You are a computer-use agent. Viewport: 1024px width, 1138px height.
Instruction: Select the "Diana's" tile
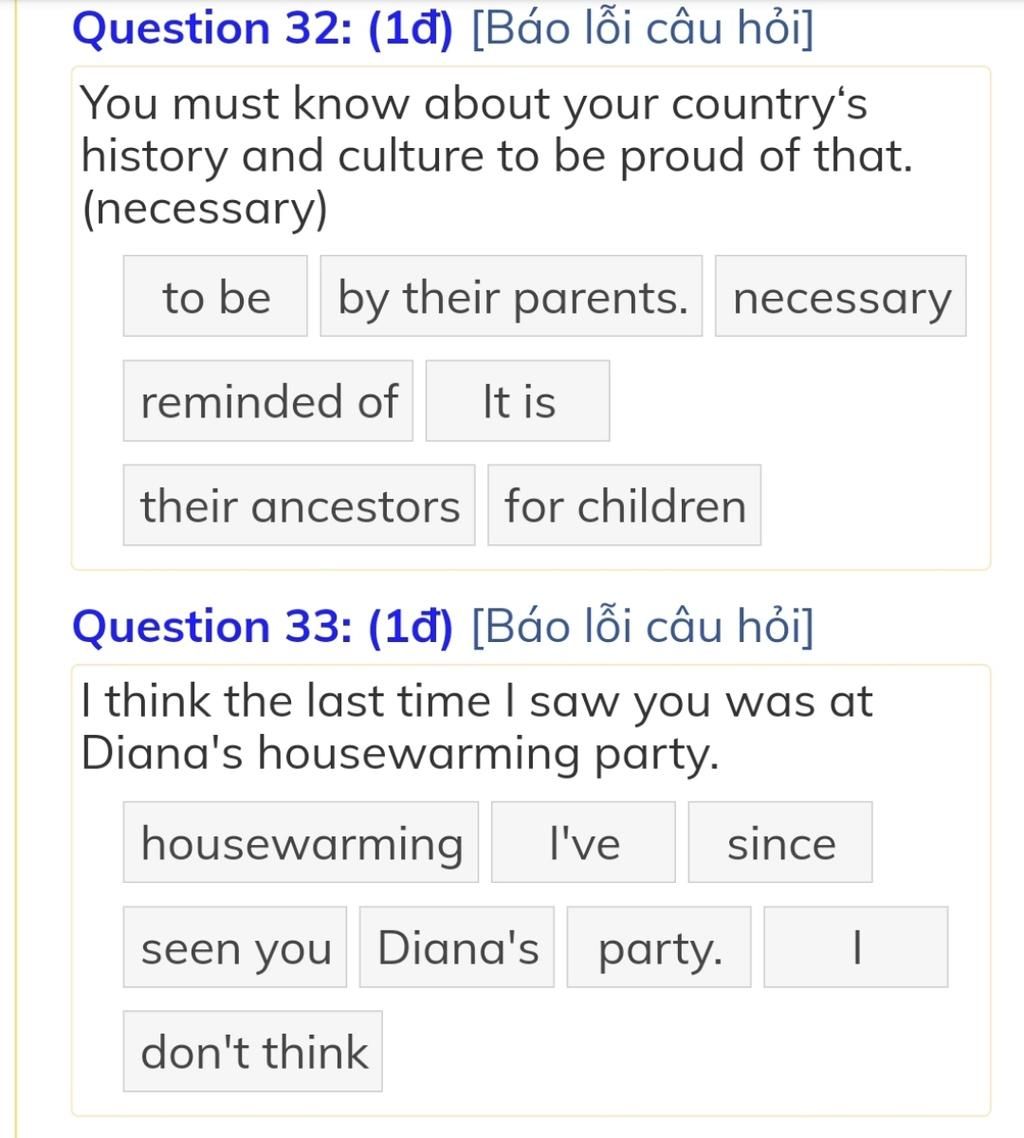(456, 947)
